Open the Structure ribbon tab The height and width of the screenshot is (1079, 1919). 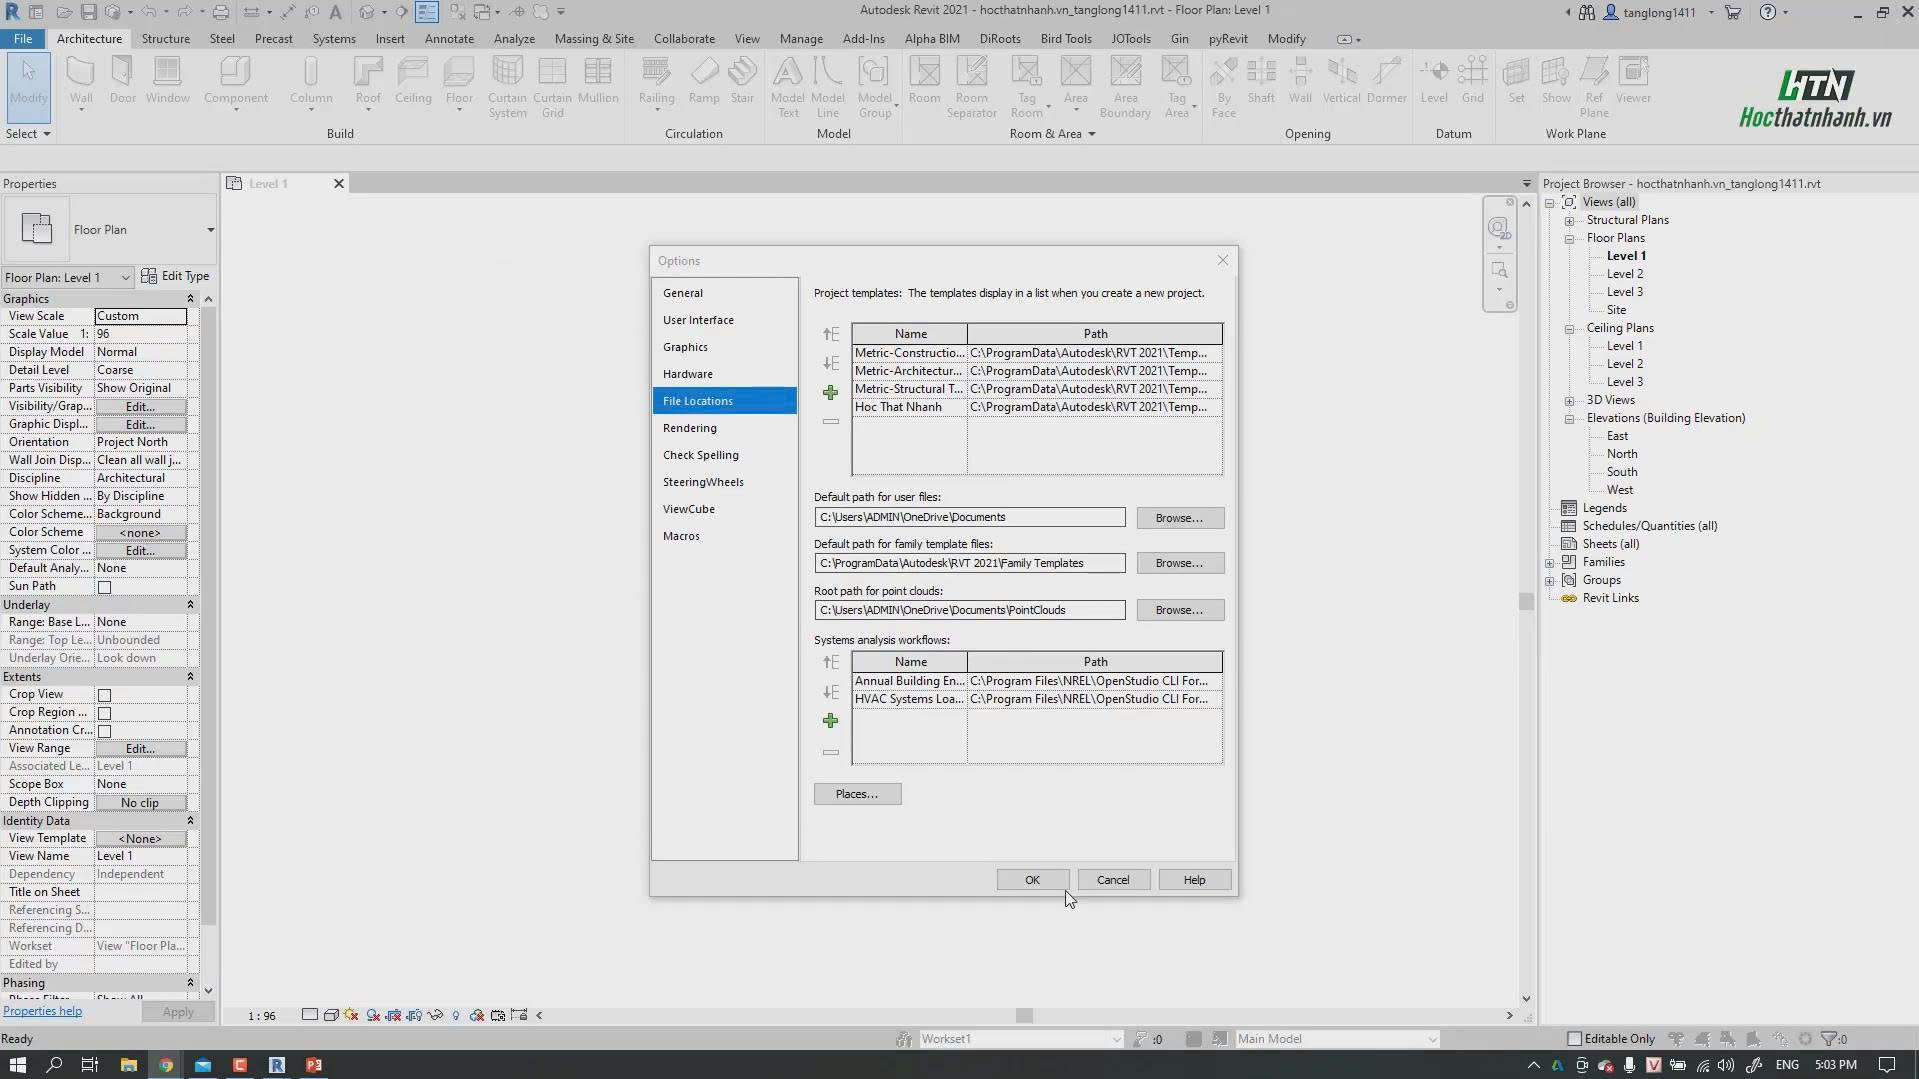coord(165,39)
